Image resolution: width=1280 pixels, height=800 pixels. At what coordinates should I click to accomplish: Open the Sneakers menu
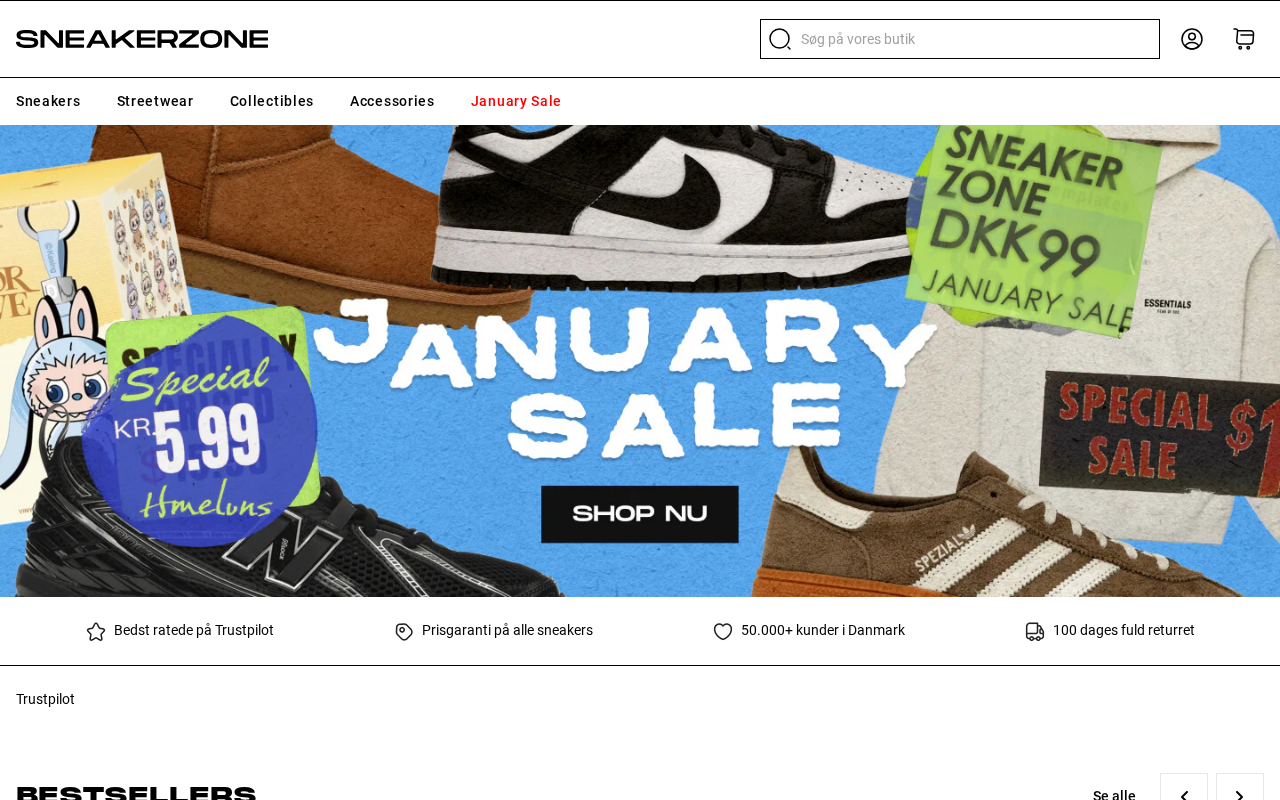(48, 101)
